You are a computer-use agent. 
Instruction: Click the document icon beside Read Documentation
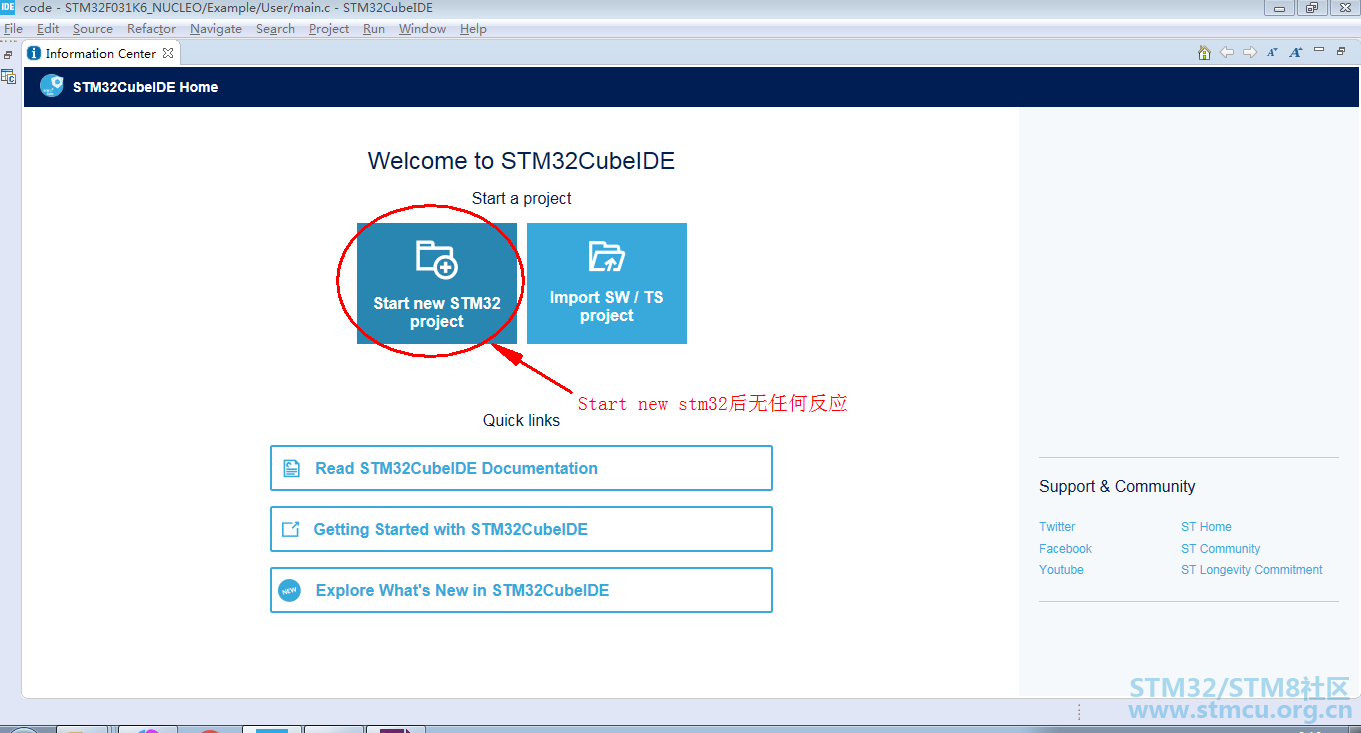[x=291, y=468]
